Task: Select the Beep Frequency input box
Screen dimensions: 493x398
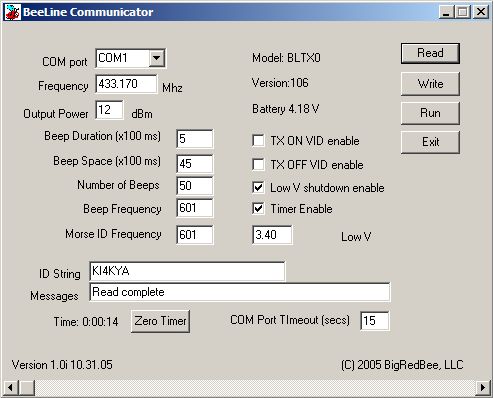Action: (195, 208)
